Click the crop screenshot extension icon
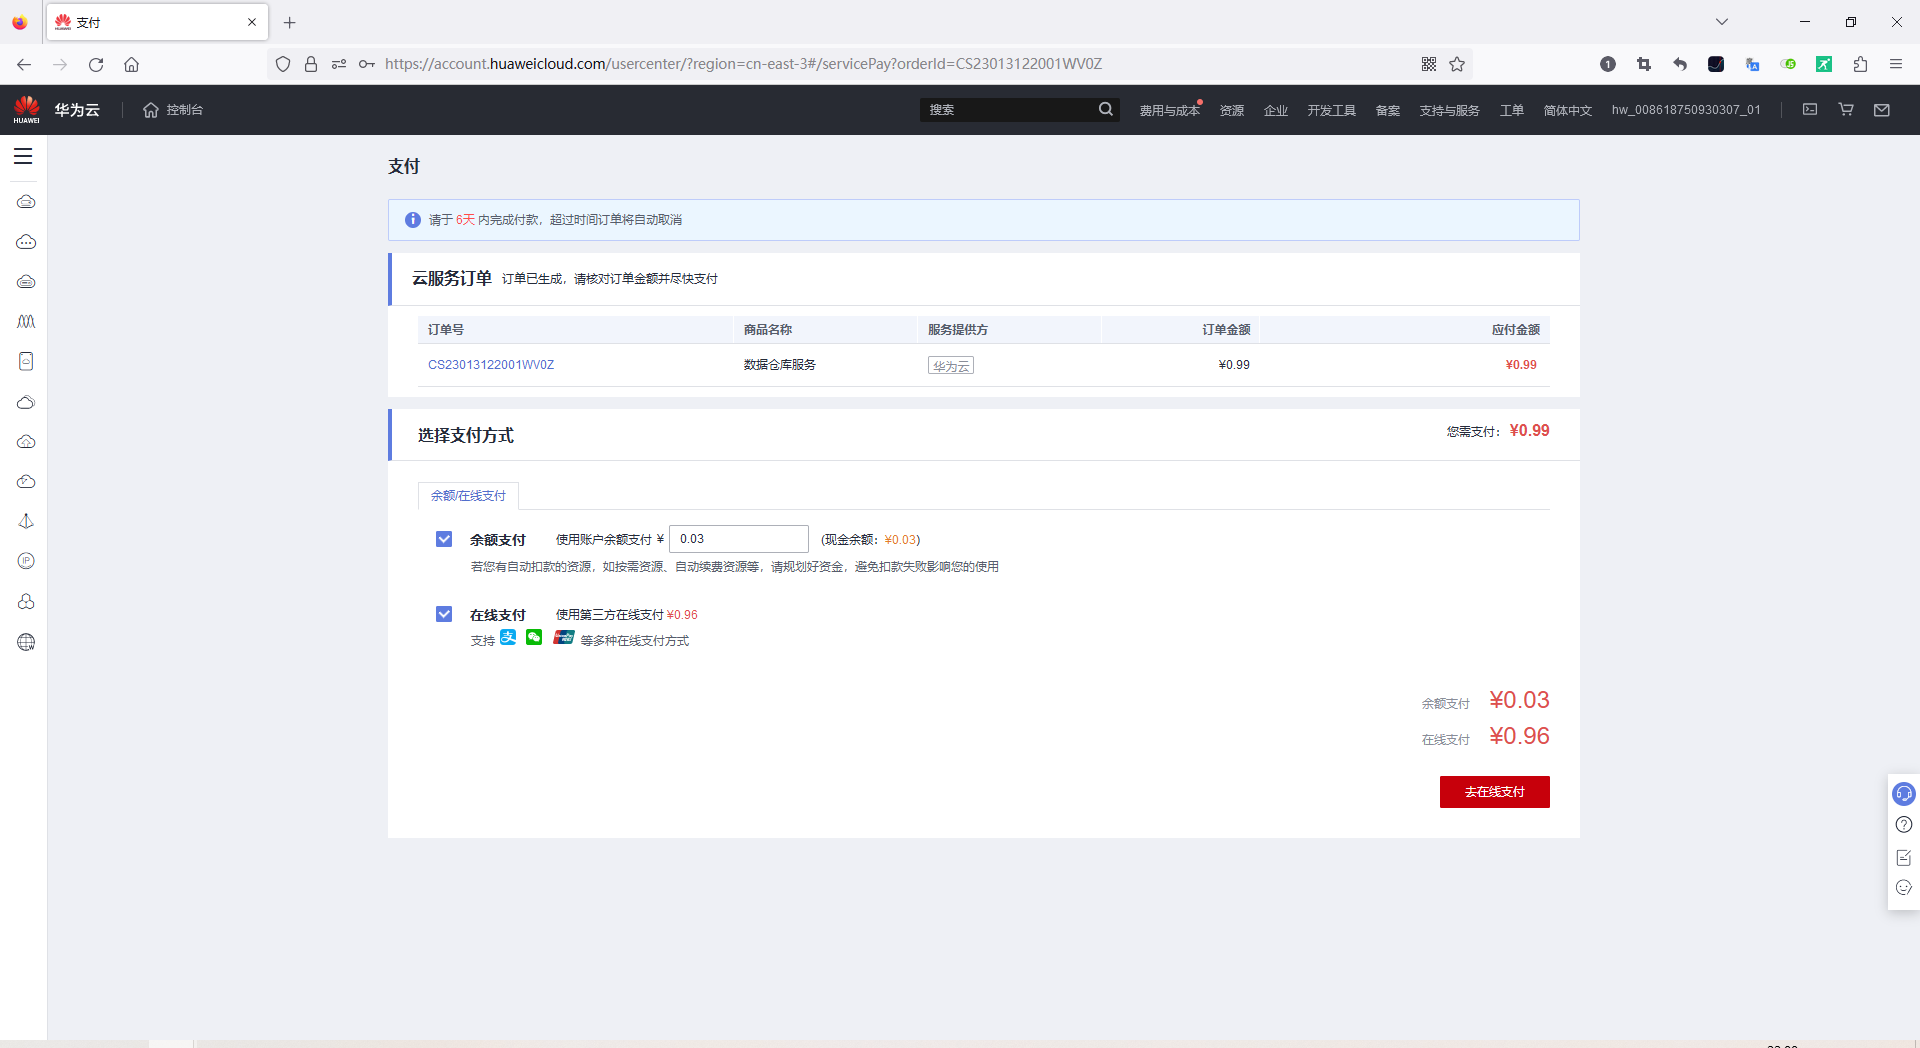Image resolution: width=1920 pixels, height=1048 pixels. pyautogui.click(x=1644, y=64)
